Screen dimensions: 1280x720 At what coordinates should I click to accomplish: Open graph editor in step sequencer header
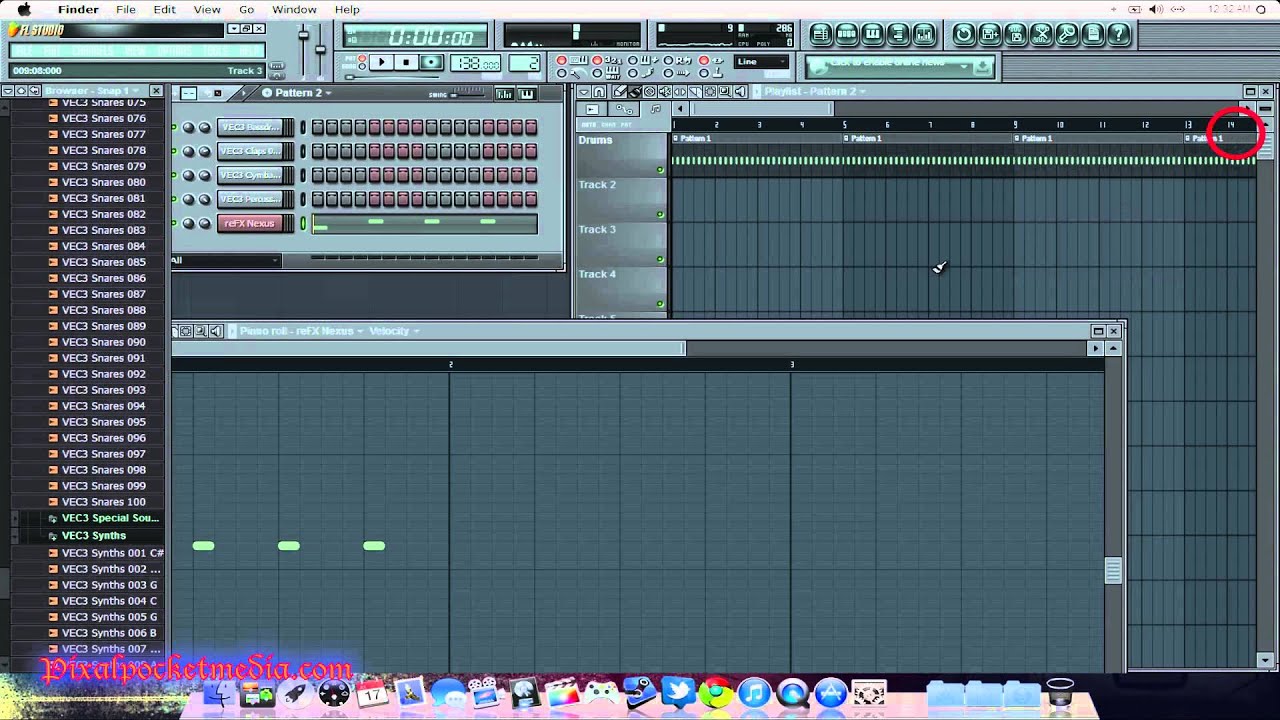[x=504, y=94]
